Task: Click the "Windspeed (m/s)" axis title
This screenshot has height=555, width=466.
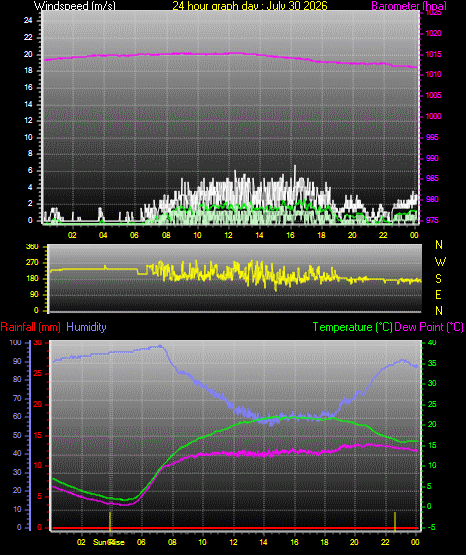Action: (x=75, y=5)
